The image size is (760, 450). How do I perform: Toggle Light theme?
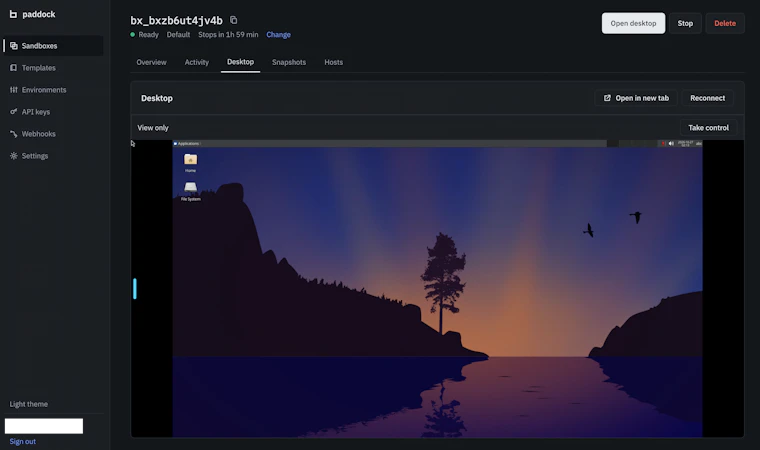[29, 404]
